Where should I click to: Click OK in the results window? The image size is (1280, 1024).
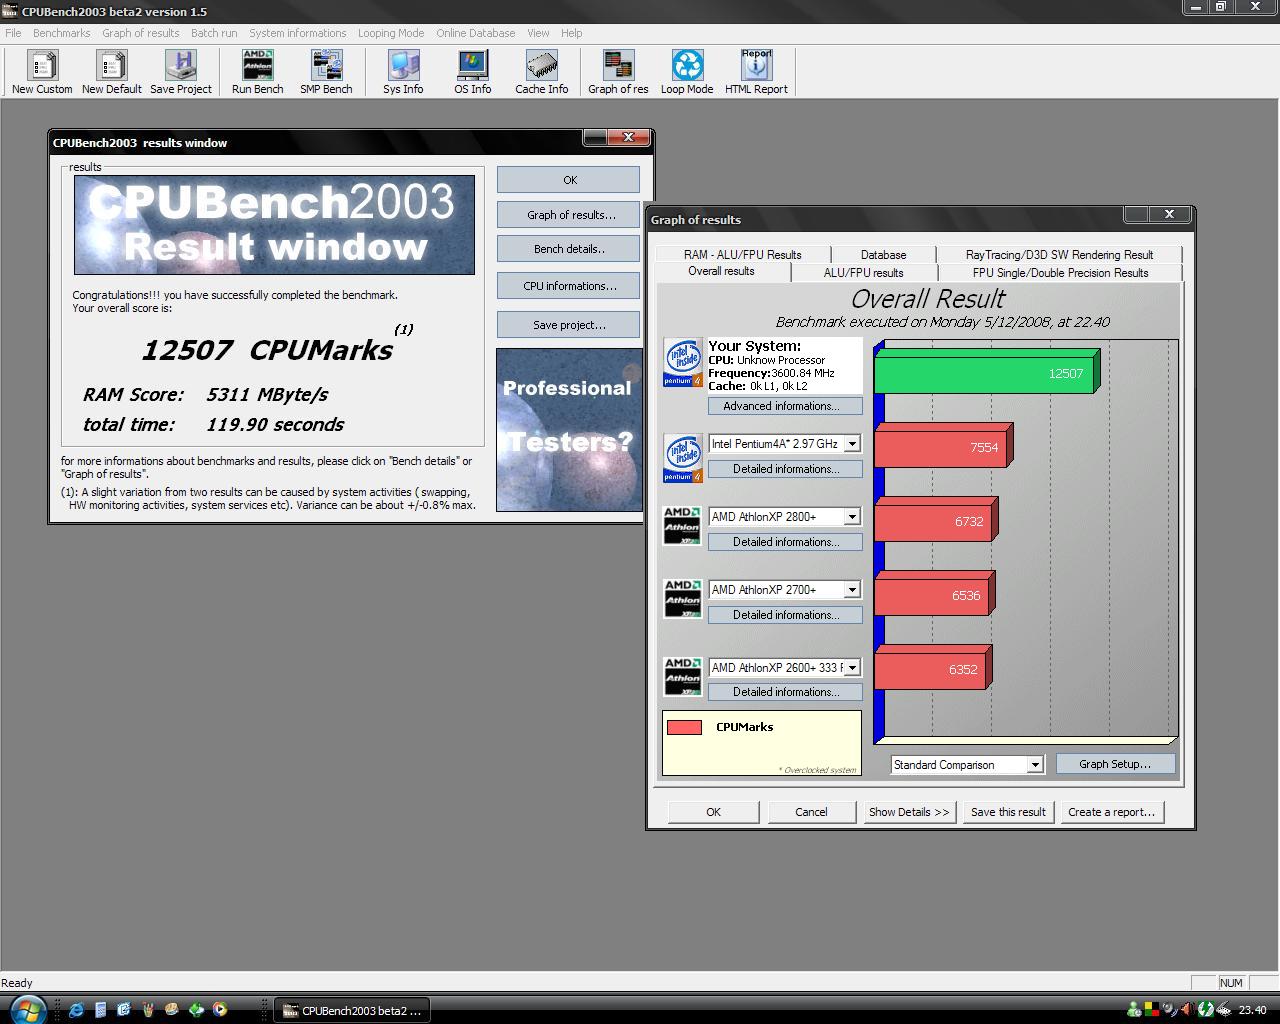click(569, 180)
